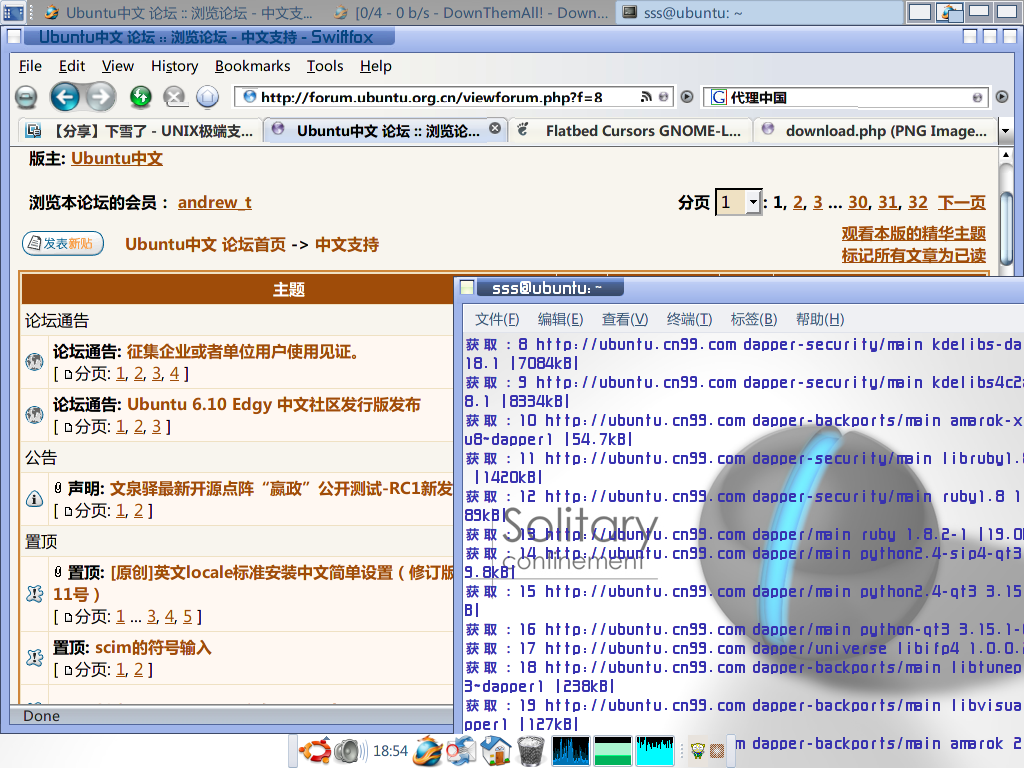Switch to third workspace in workspace switcher

[979, 12]
